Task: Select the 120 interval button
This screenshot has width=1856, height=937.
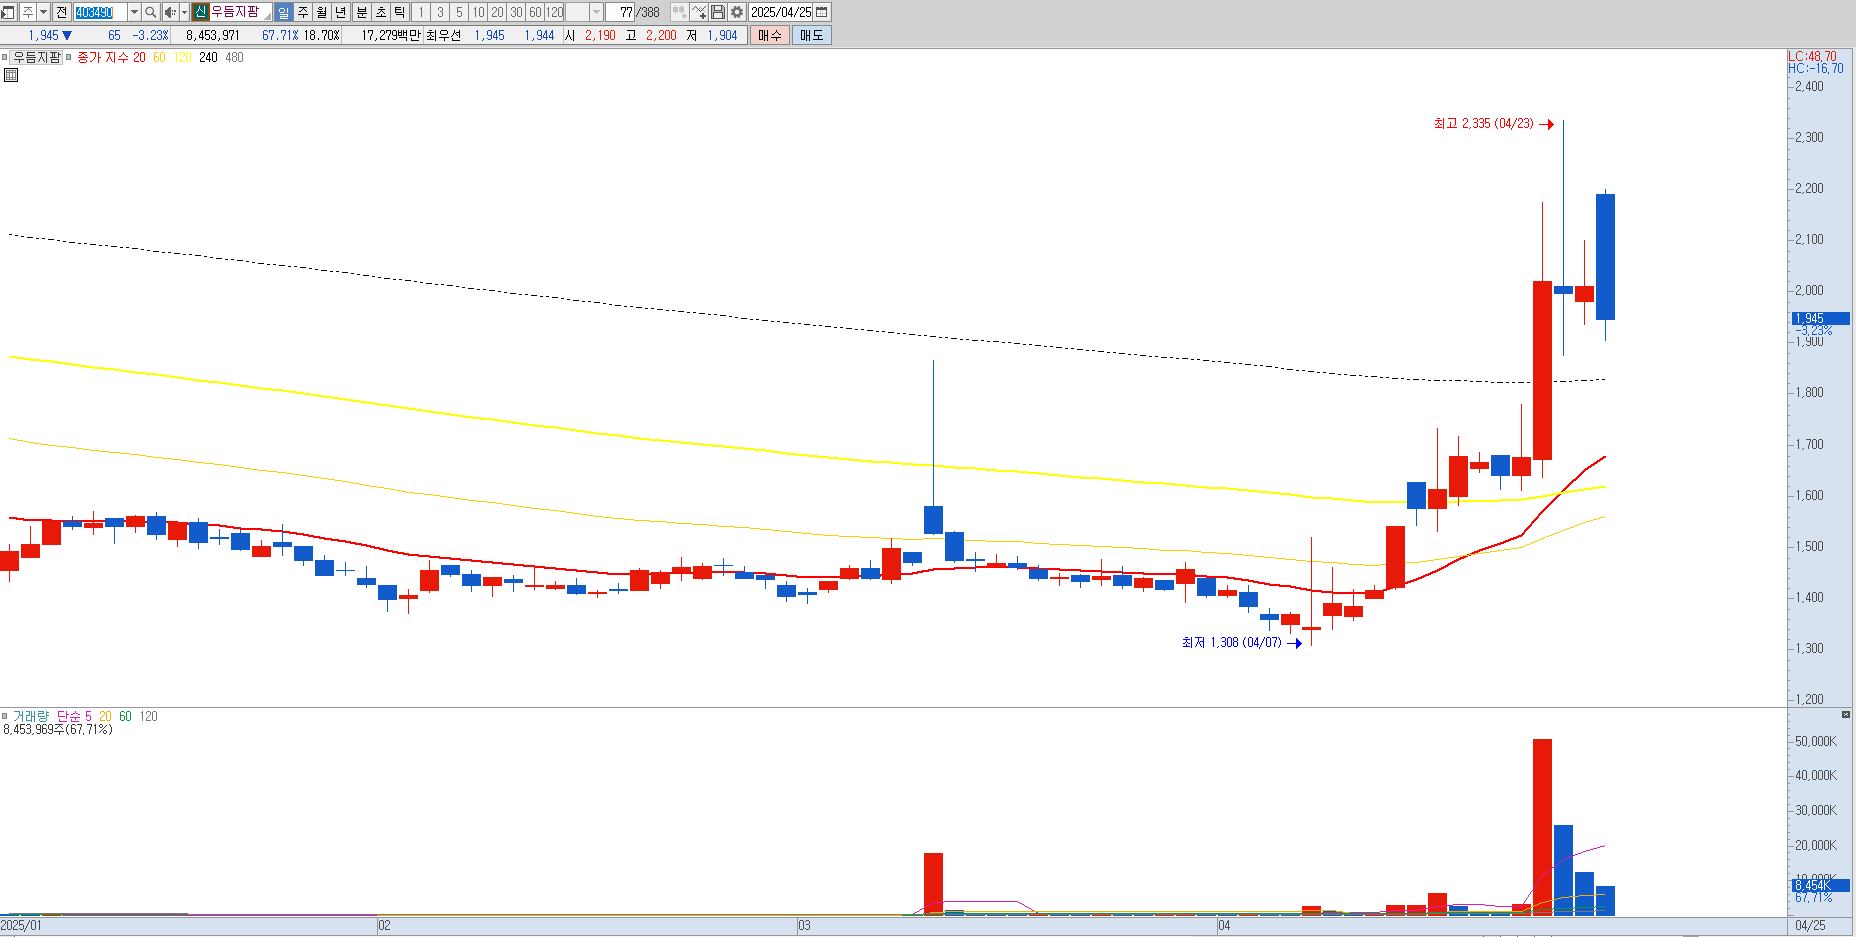Action: 554,12
